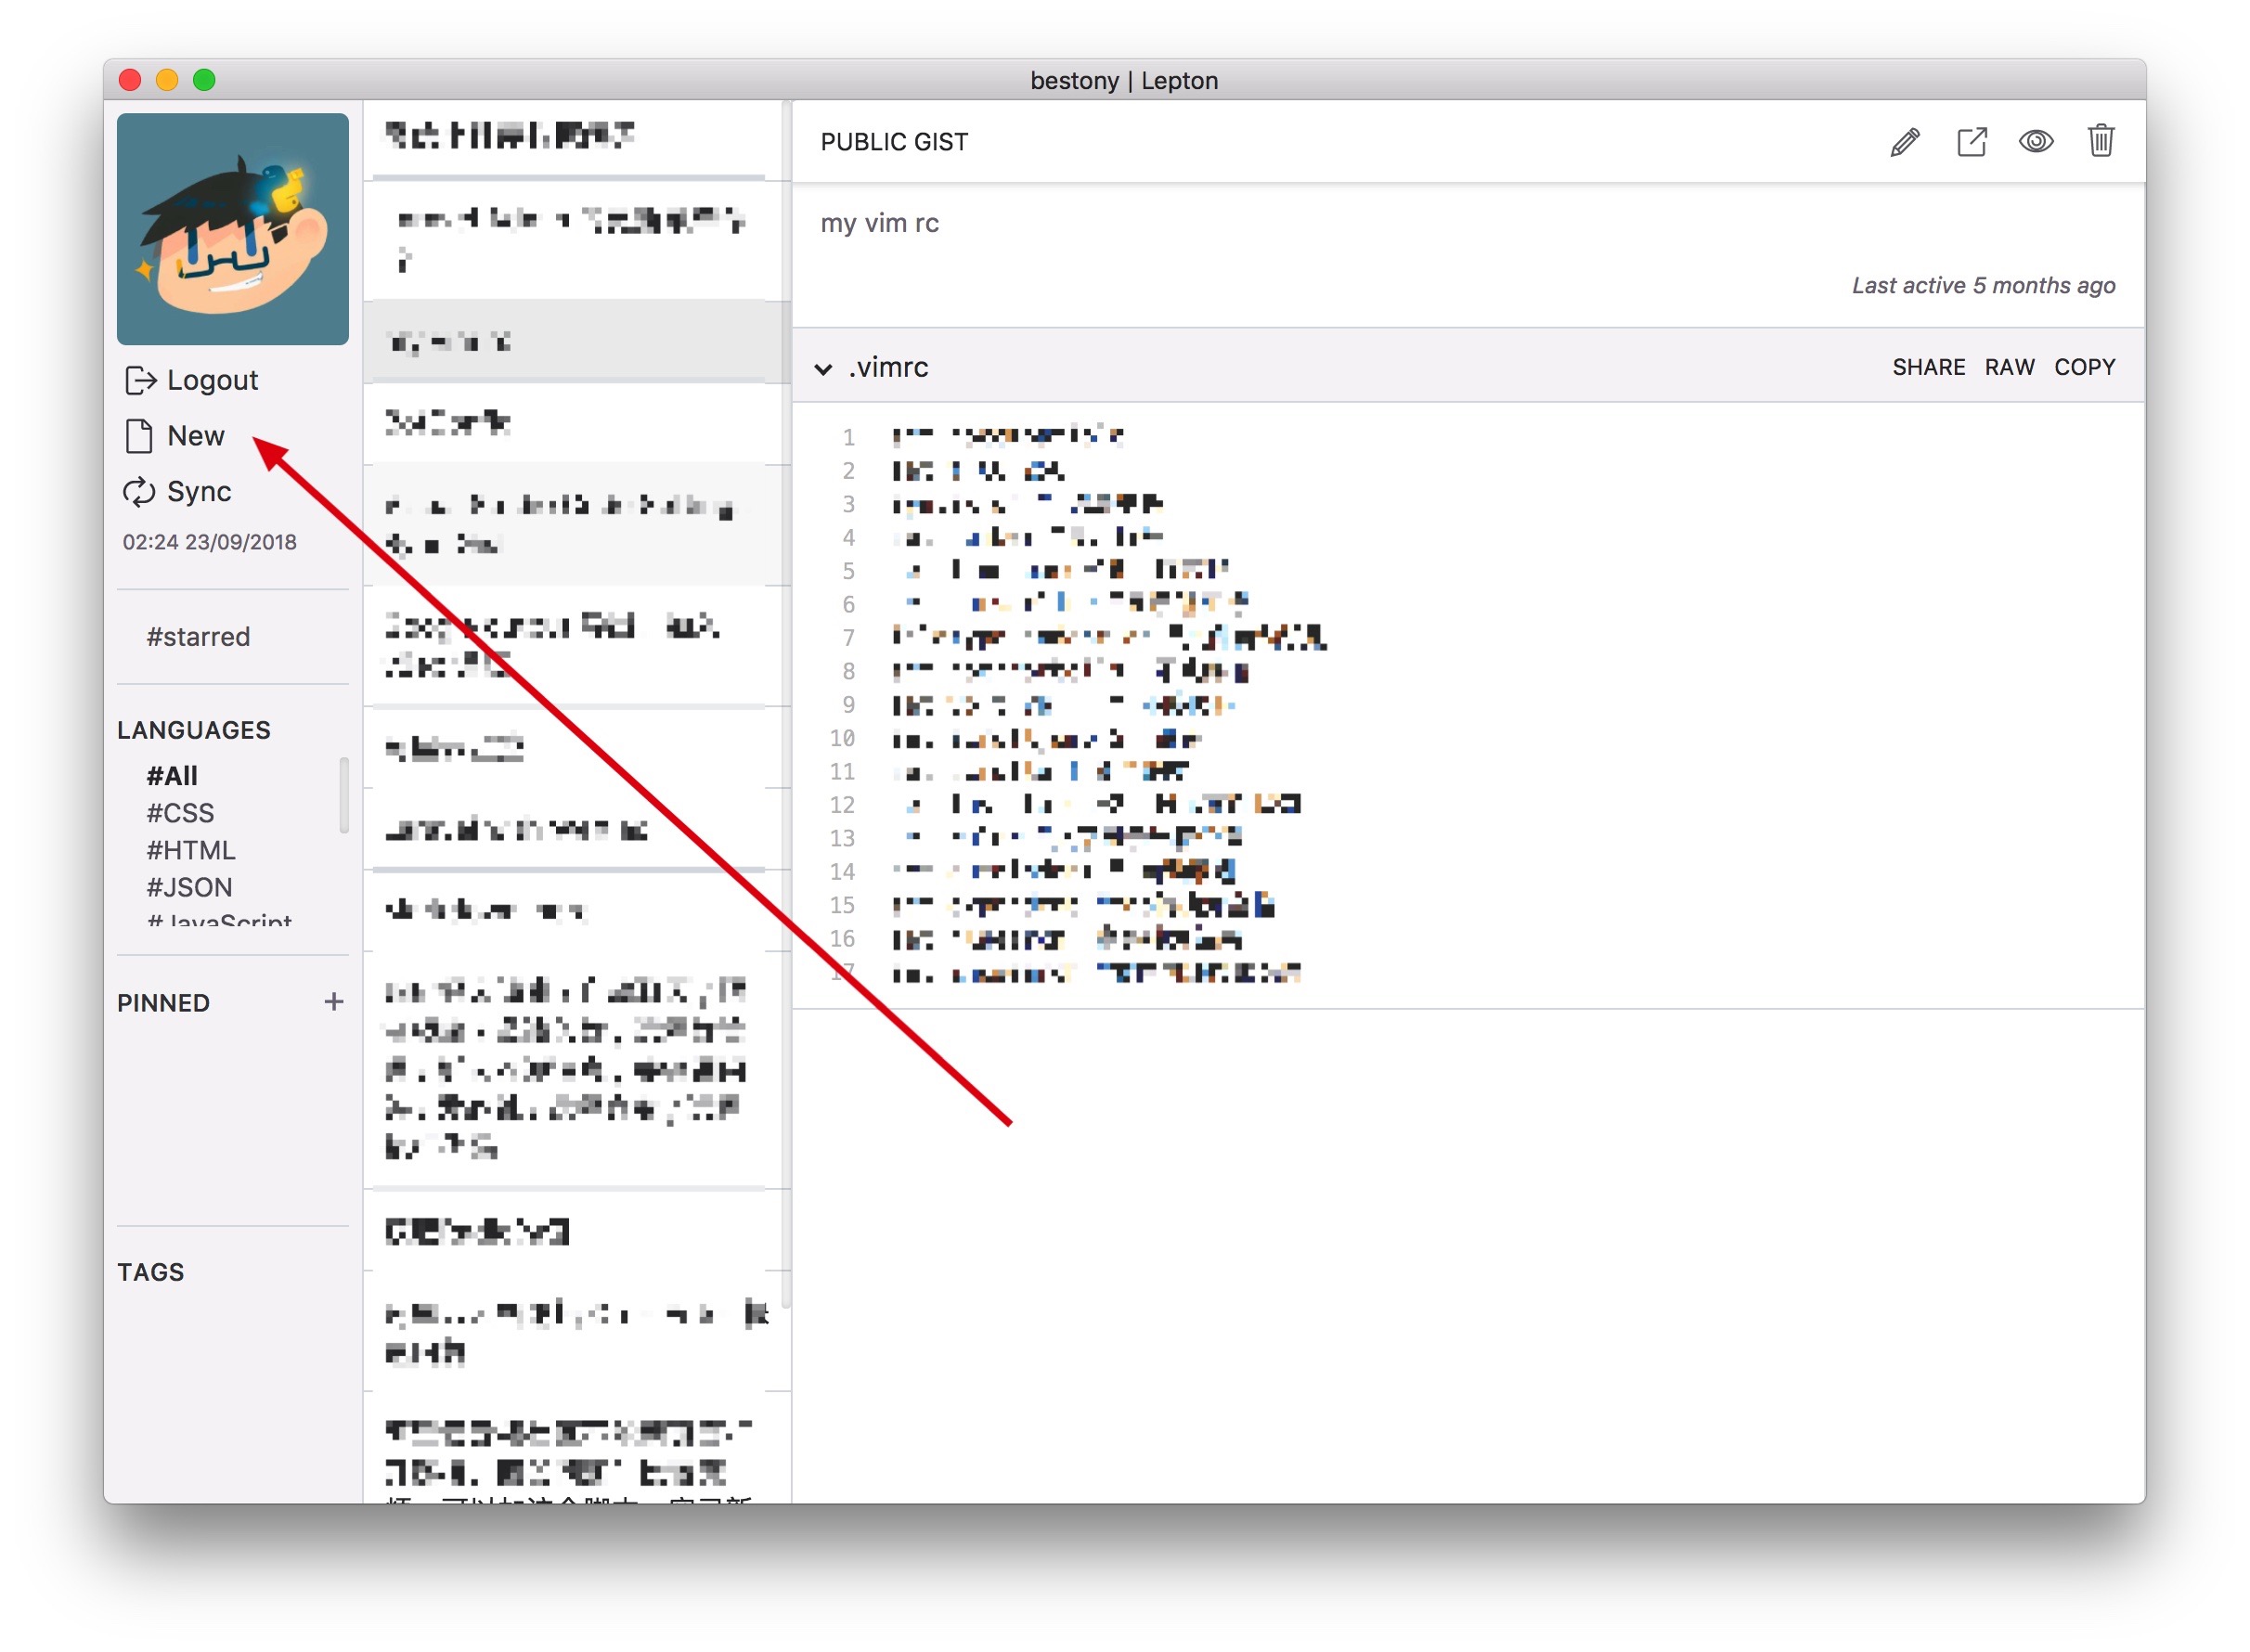Collapse the .vimrc file section chevron
The height and width of the screenshot is (1652, 2250).
823,369
